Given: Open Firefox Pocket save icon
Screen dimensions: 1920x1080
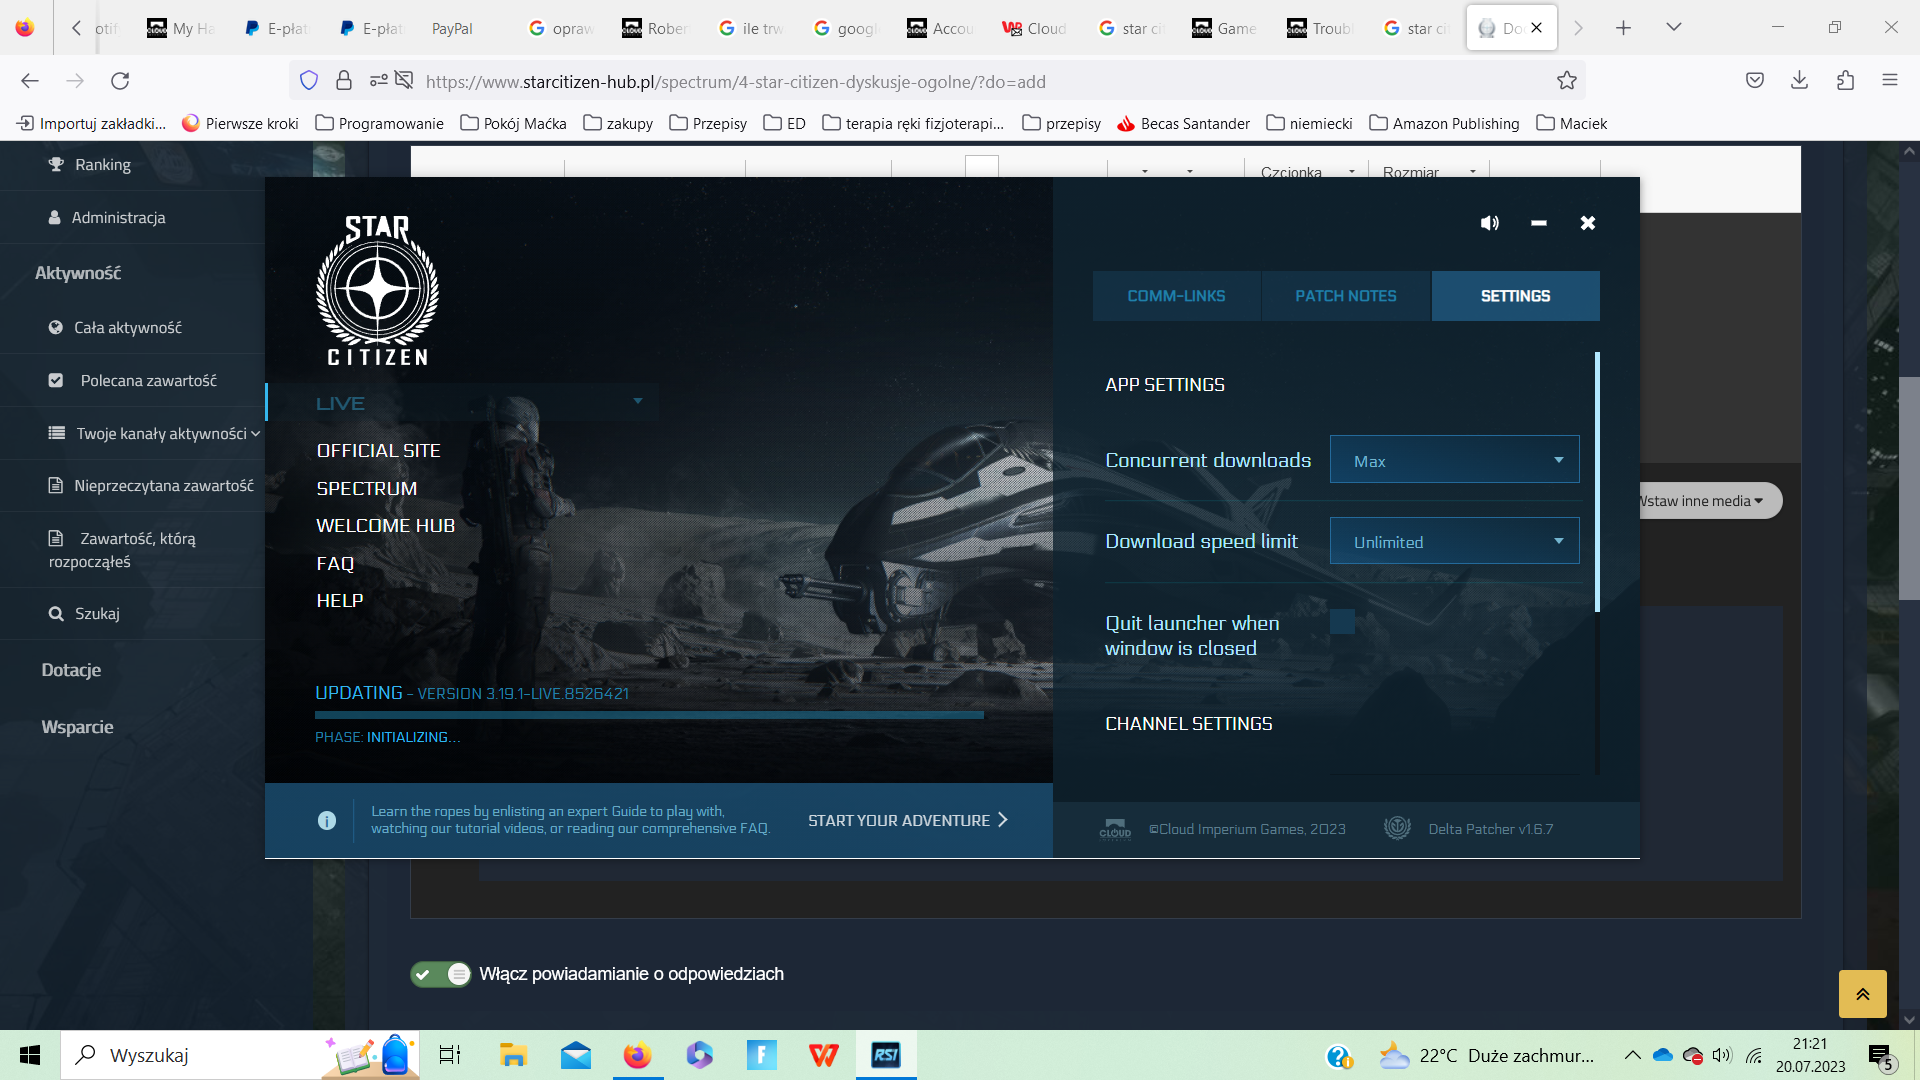Looking at the screenshot, I should click(1755, 81).
